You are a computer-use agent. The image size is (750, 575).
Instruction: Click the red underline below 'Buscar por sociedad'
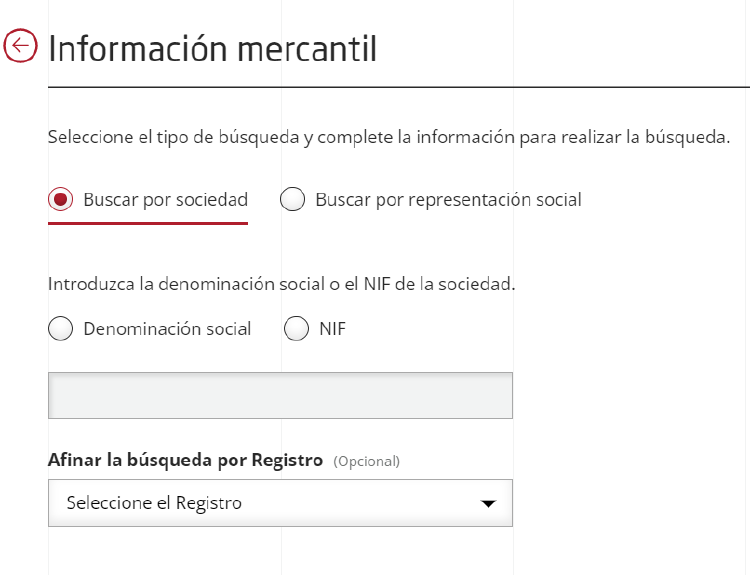coord(148,223)
